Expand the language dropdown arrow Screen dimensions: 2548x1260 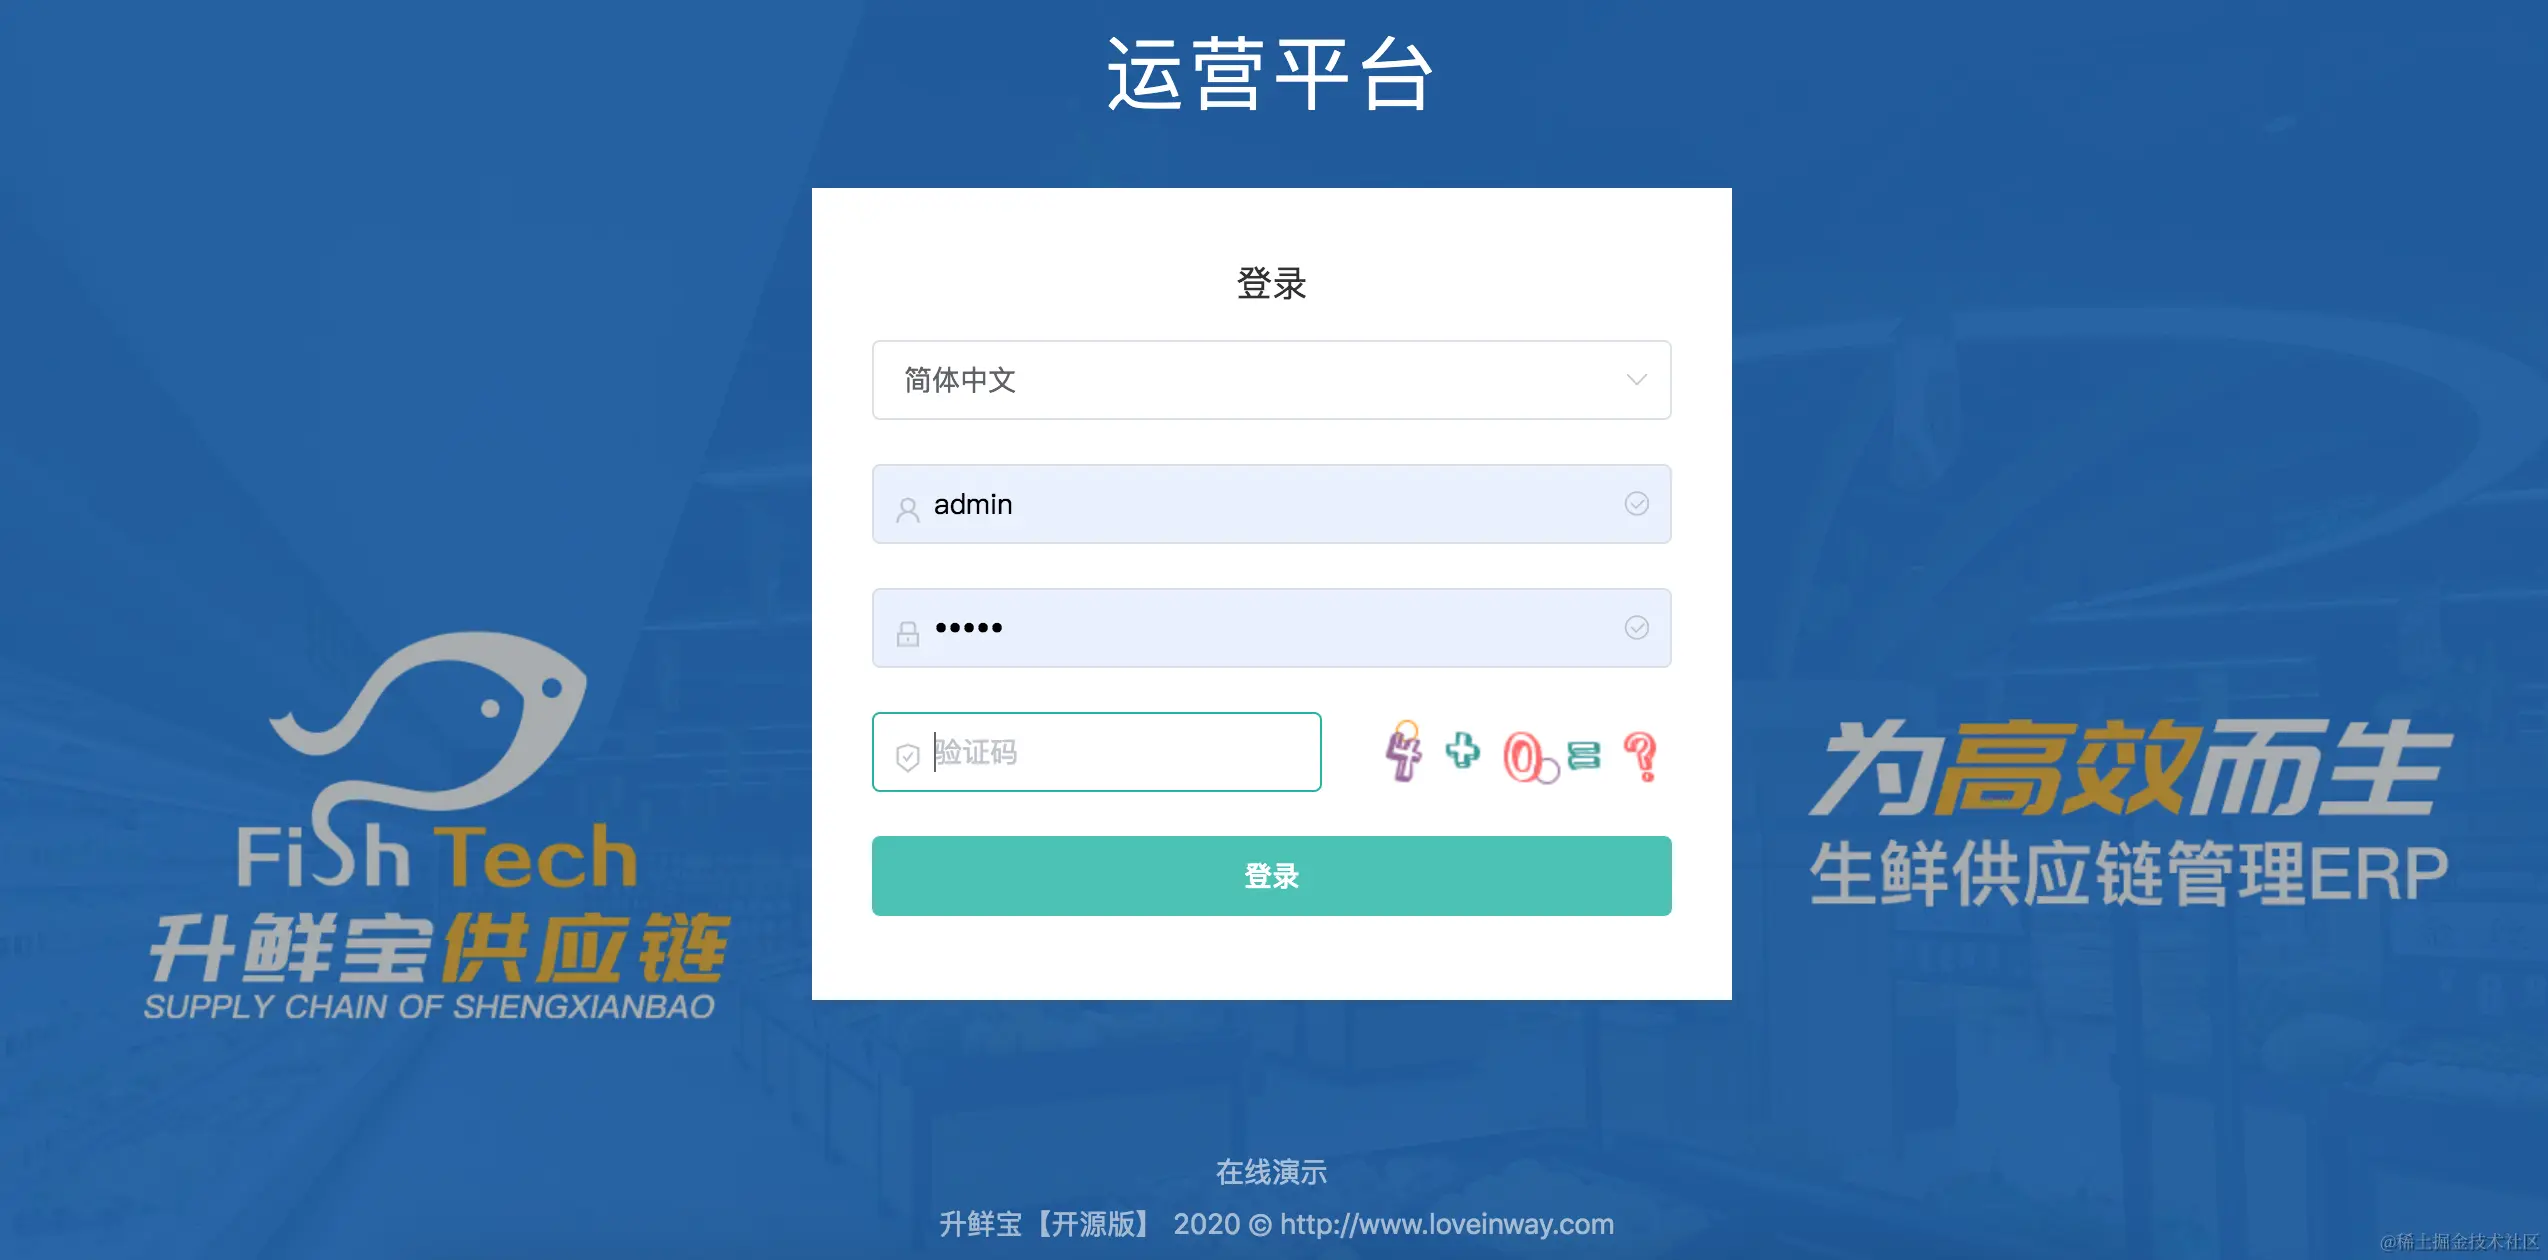(1636, 380)
